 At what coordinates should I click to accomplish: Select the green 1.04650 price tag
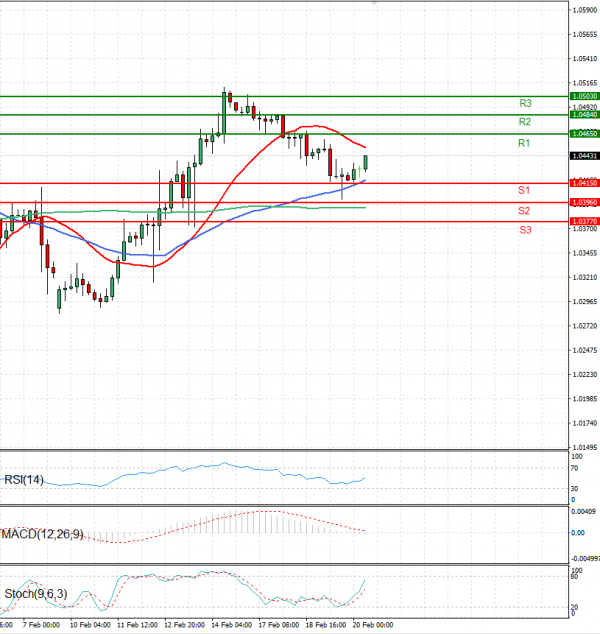point(584,133)
